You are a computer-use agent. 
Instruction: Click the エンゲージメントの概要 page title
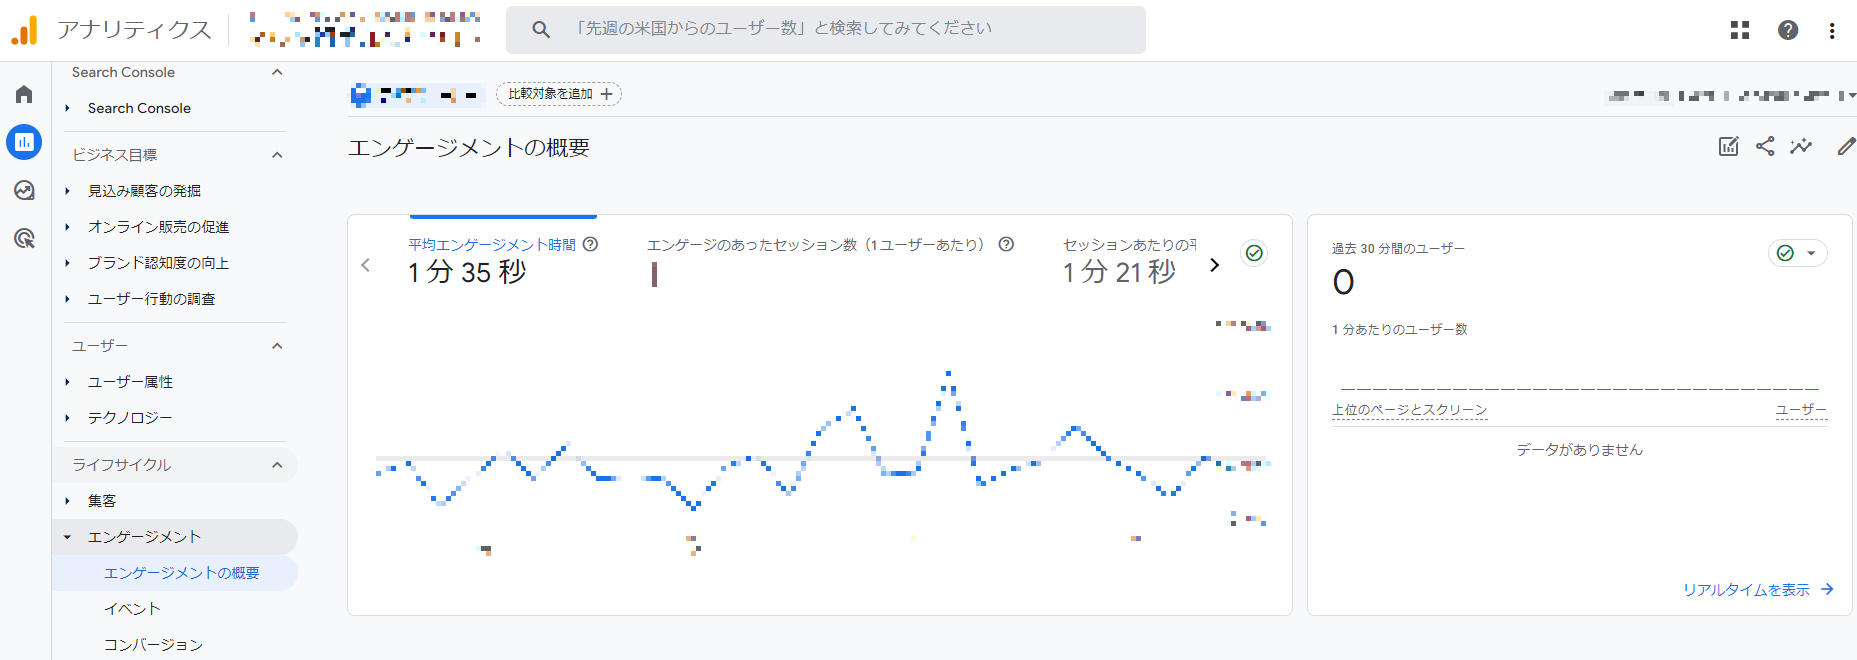click(x=469, y=148)
